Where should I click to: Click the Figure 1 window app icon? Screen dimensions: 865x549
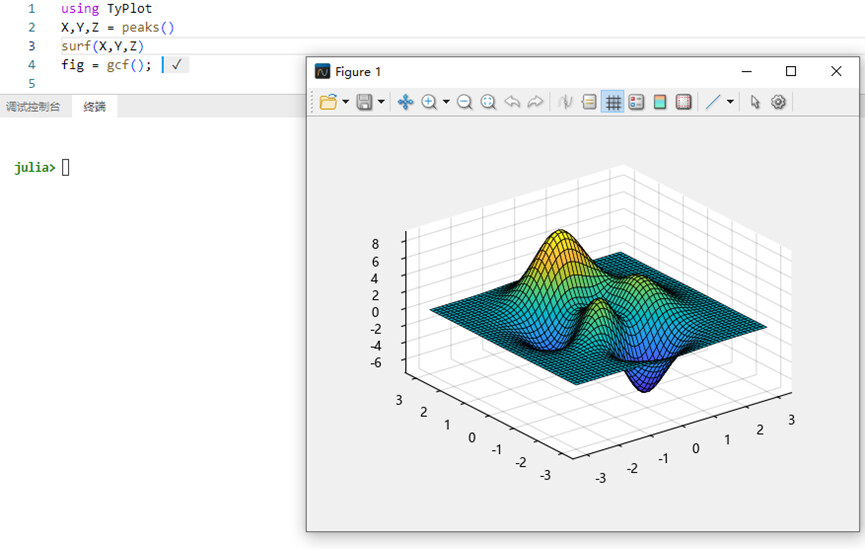pyautogui.click(x=322, y=71)
